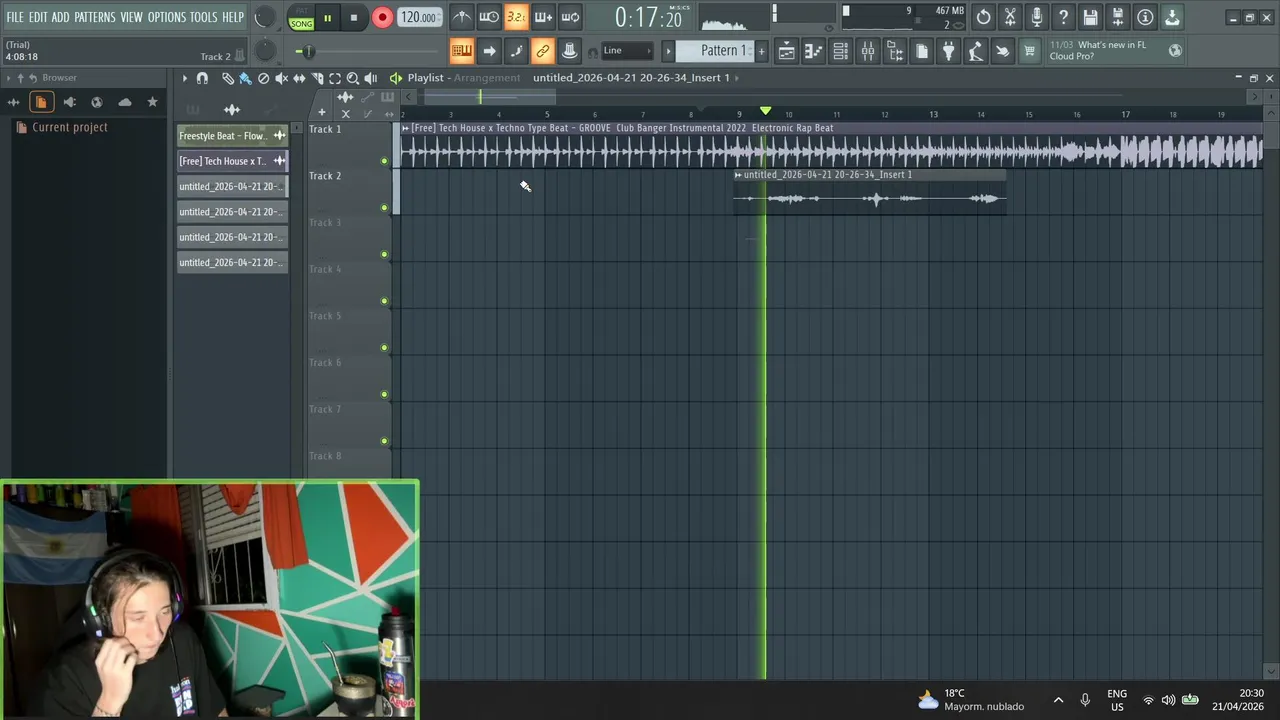This screenshot has height=720, width=1280.
Task: Click the question mark help icon
Action: tap(1064, 17)
